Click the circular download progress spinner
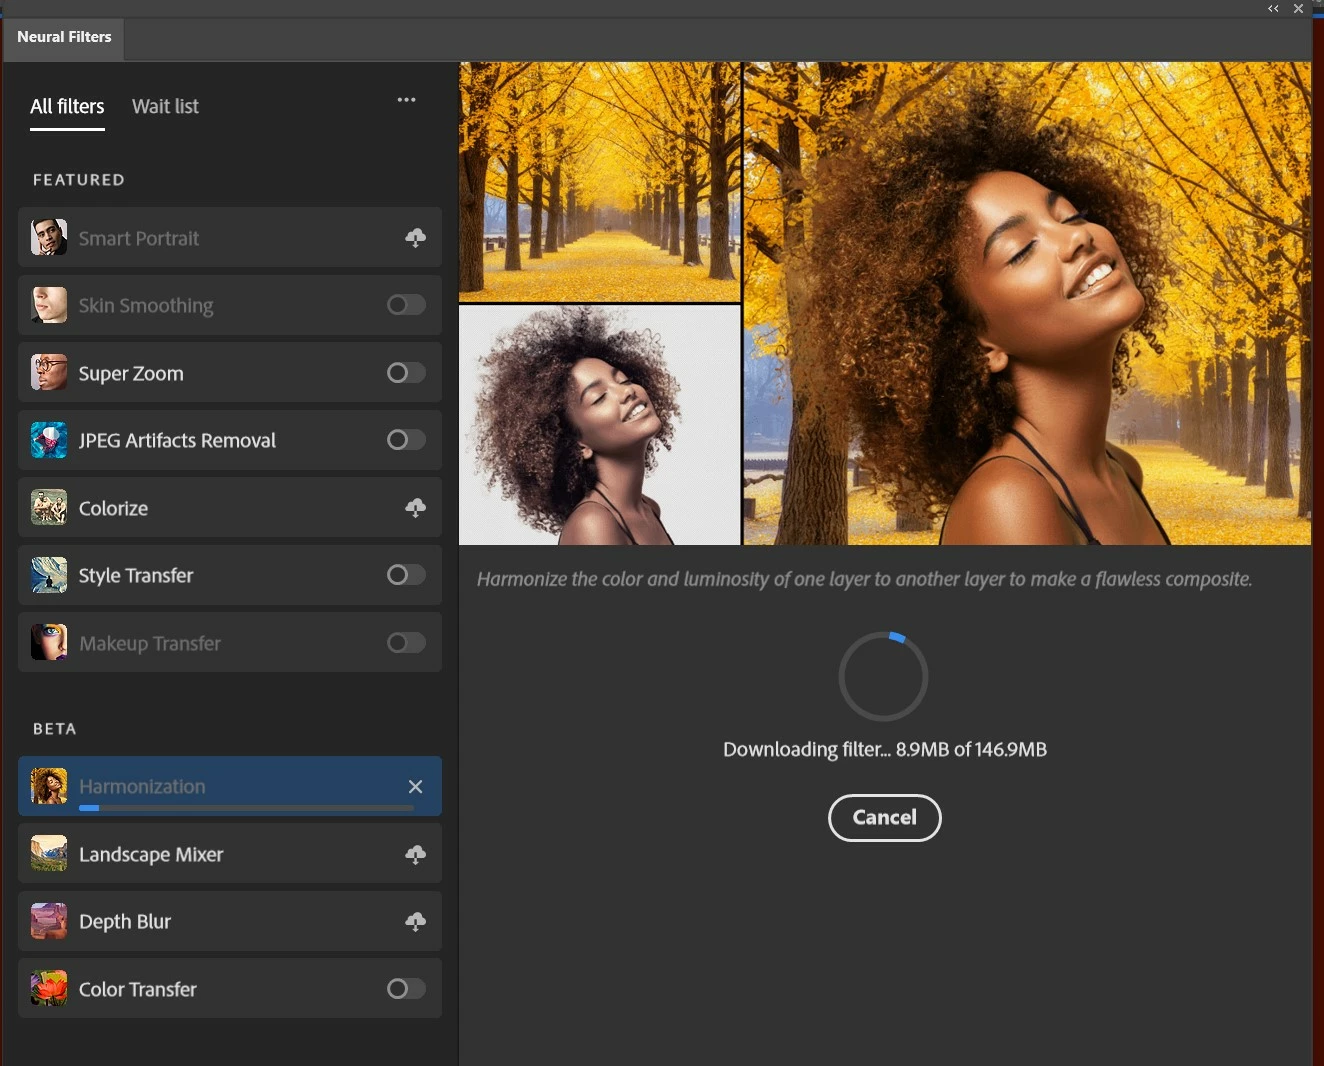Image resolution: width=1324 pixels, height=1066 pixels. coord(883,676)
